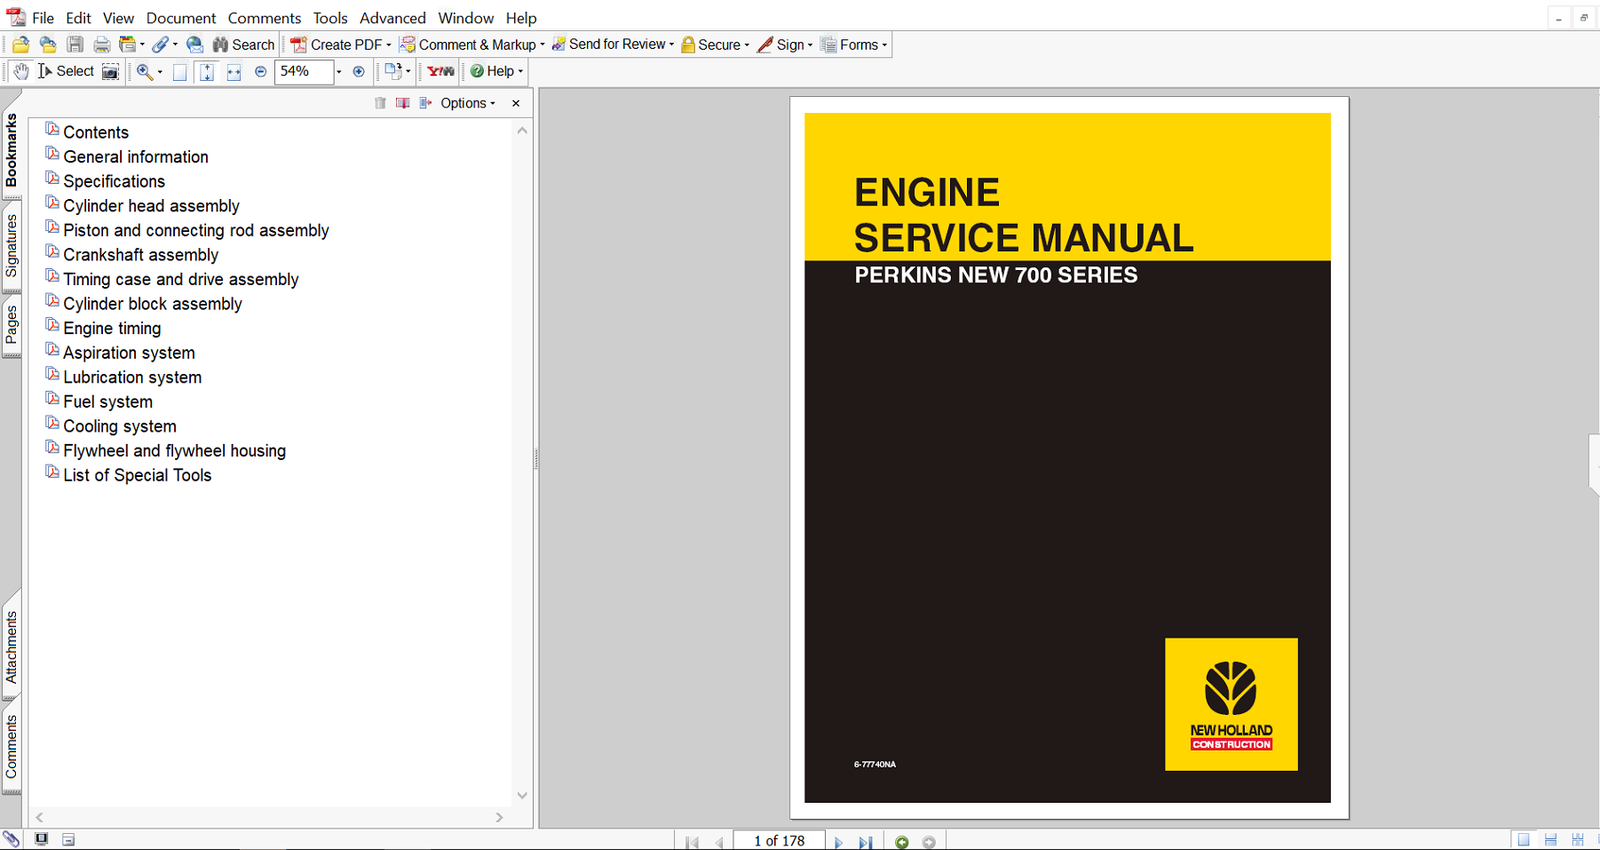Switch to the Pages side tab

tap(12, 325)
